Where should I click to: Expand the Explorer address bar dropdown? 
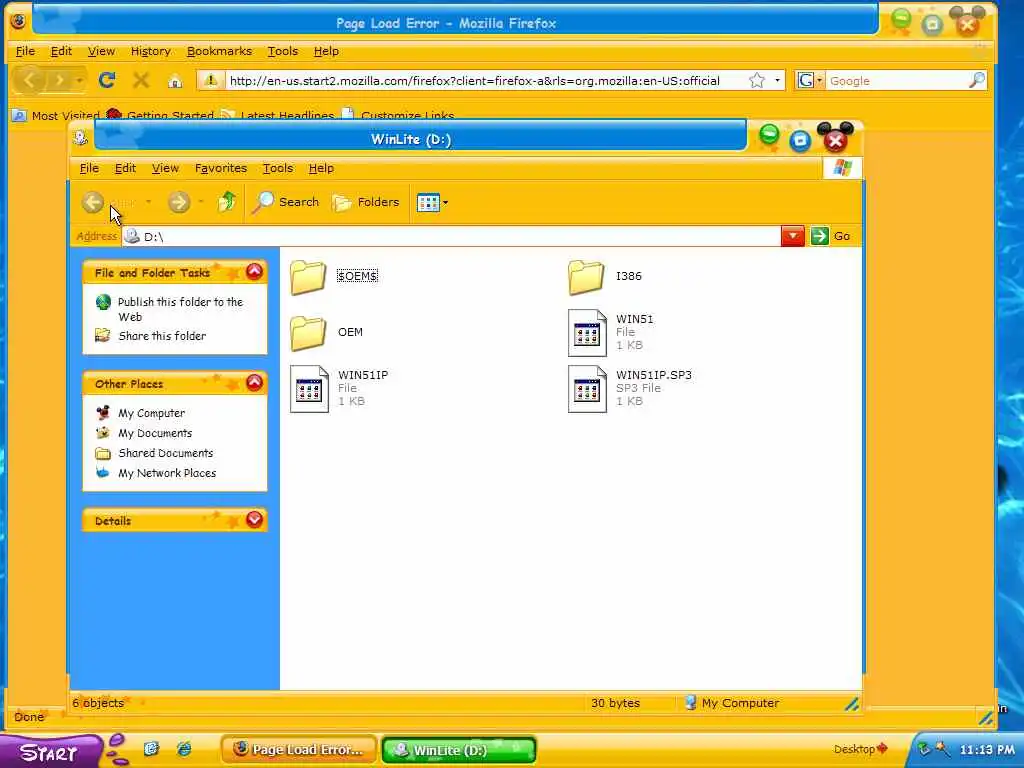792,236
